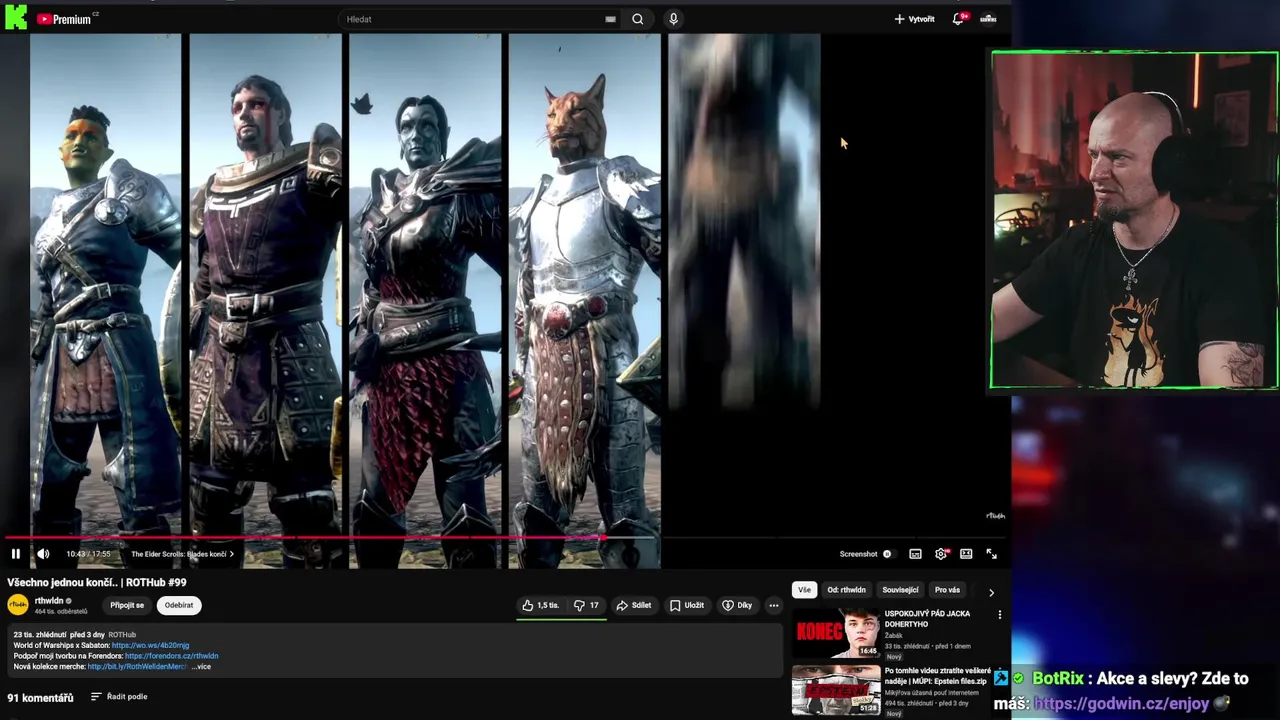The width and height of the screenshot is (1280, 720).
Task: Open the notifications bell
Action: pyautogui.click(x=958, y=19)
